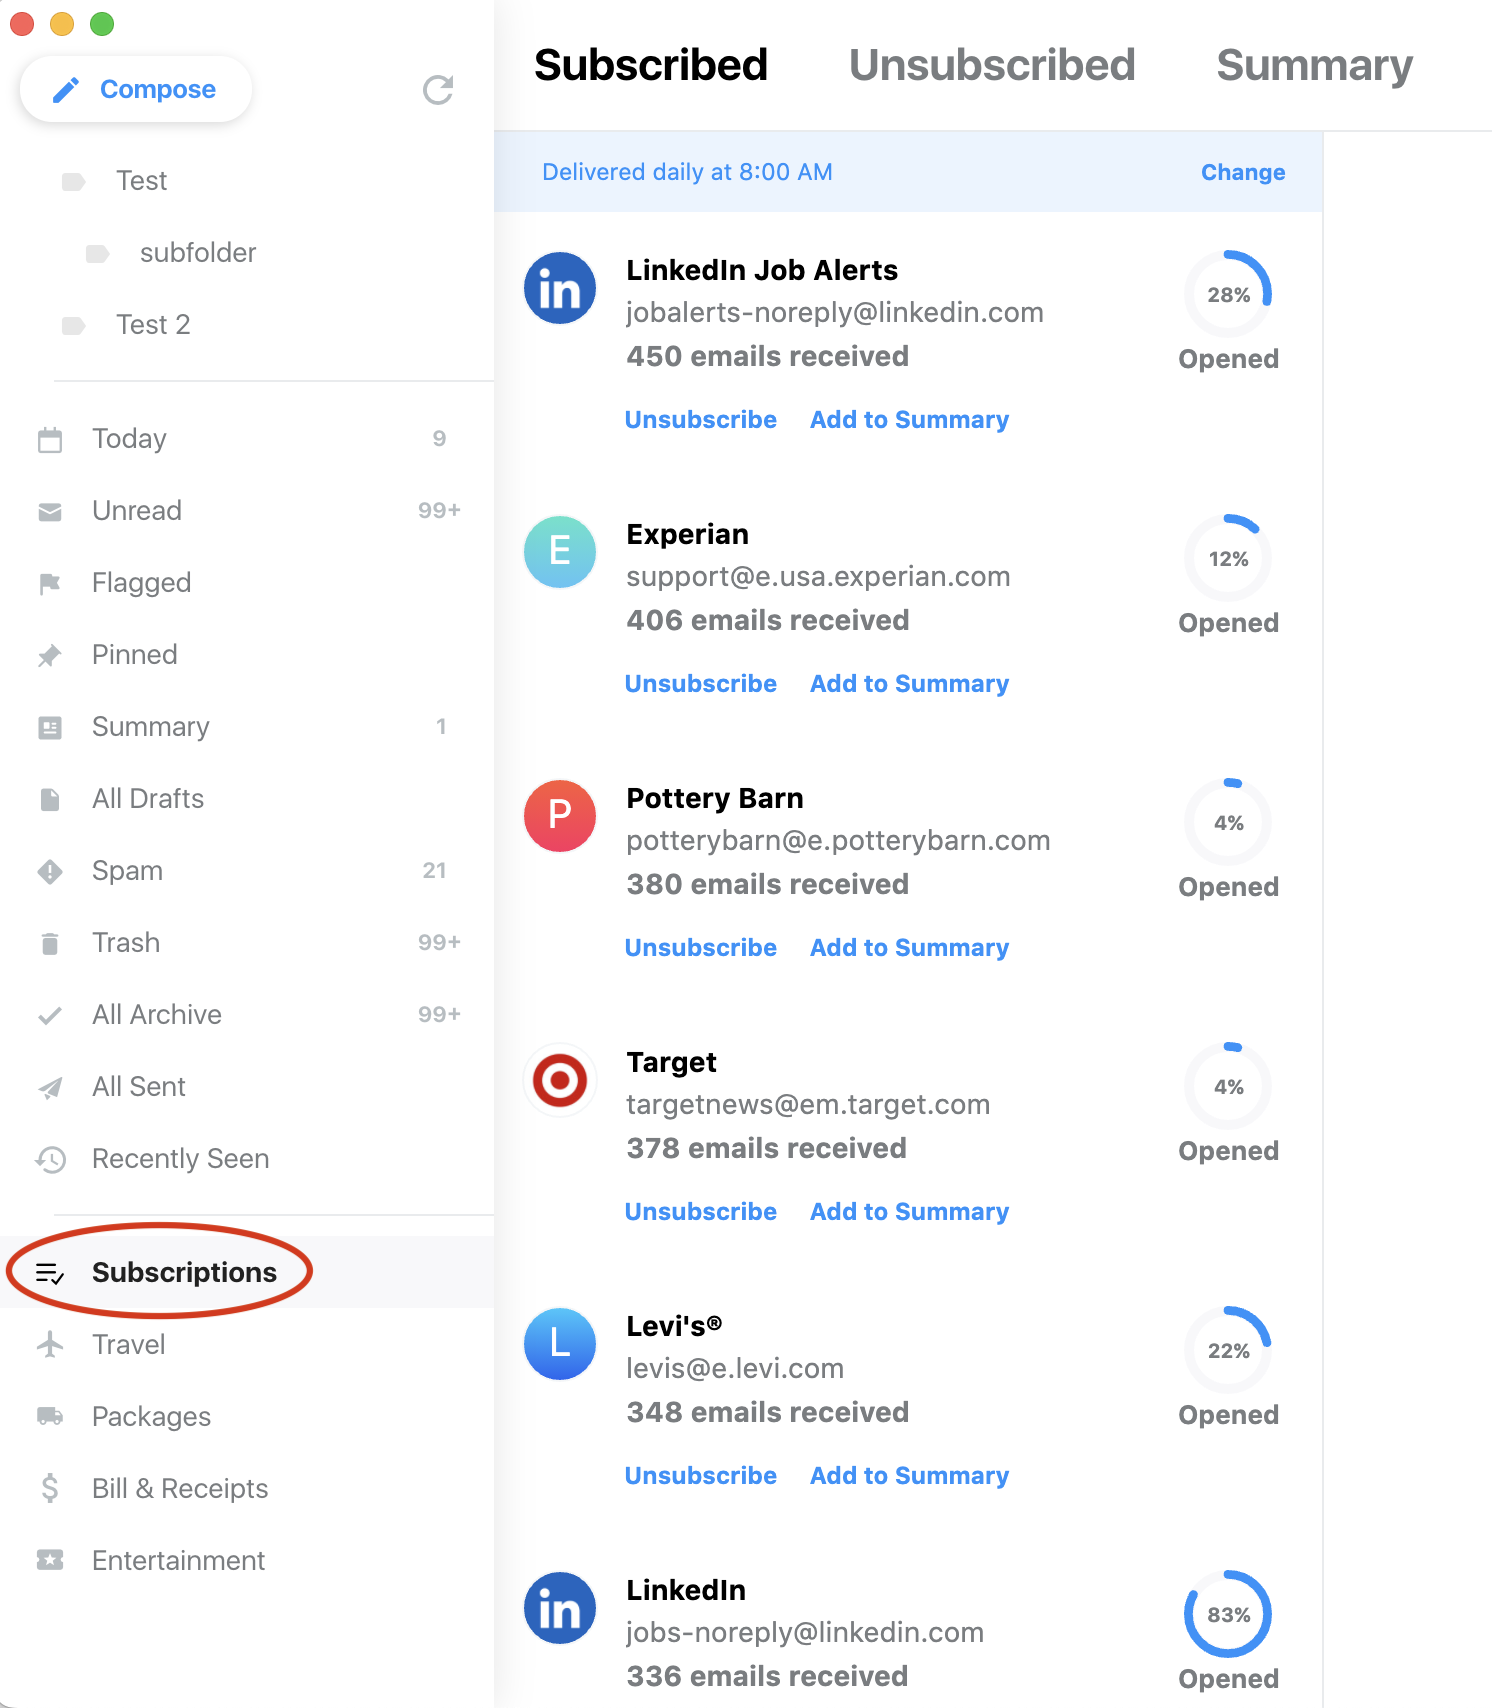Screen dimensions: 1492x1708
Task: Add Experian to Summary
Action: tap(909, 684)
